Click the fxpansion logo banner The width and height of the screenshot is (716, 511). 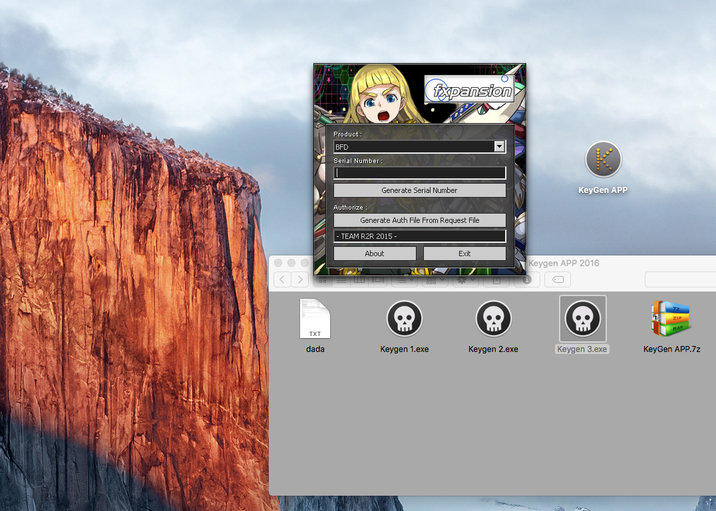pos(470,89)
